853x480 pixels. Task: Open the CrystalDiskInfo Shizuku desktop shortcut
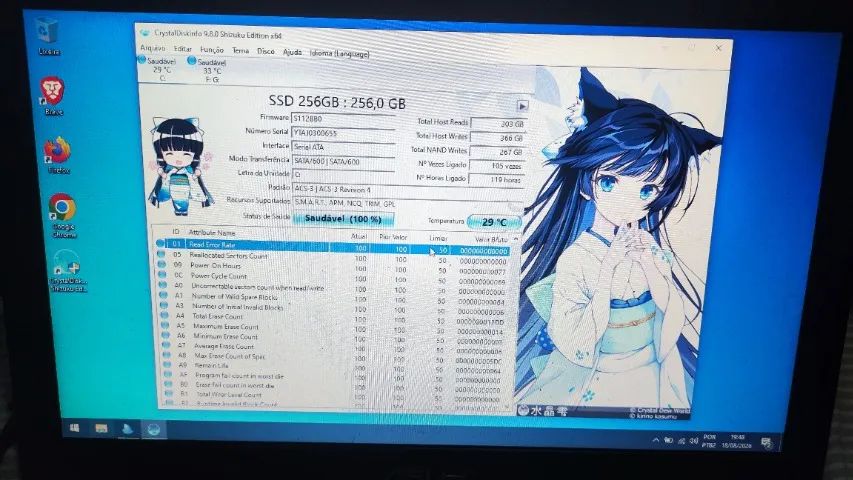click(x=68, y=271)
